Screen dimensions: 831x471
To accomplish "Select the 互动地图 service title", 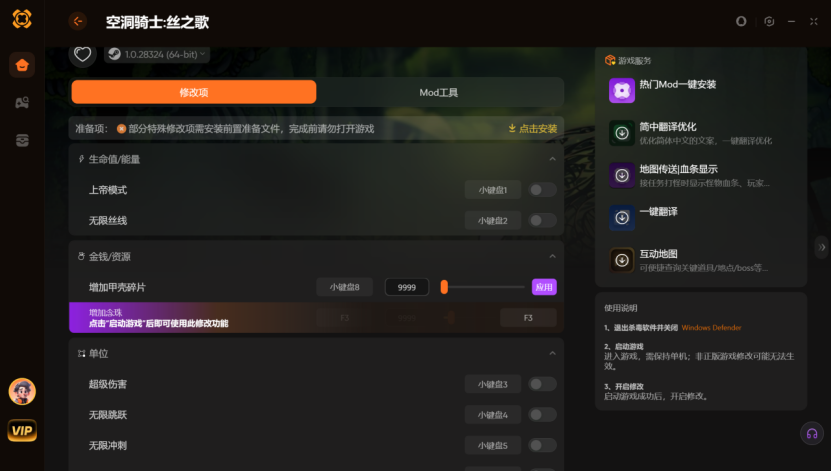I will 658,254.
